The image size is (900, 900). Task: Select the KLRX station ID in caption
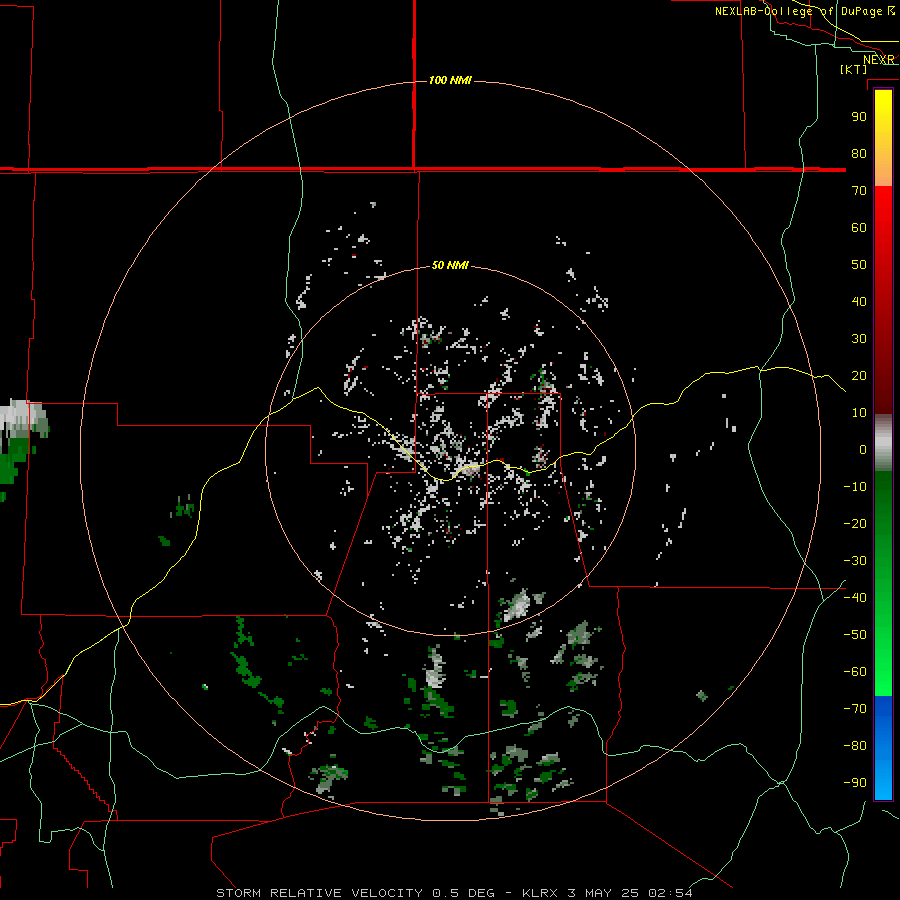pos(541,893)
